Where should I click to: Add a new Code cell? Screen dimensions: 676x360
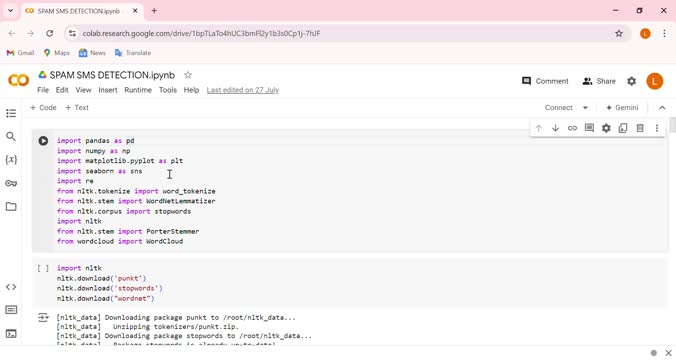pyautogui.click(x=43, y=107)
